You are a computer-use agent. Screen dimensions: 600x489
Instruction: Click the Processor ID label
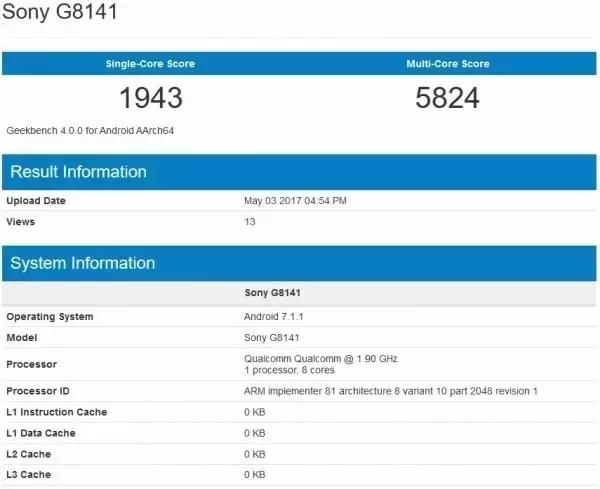point(38,391)
